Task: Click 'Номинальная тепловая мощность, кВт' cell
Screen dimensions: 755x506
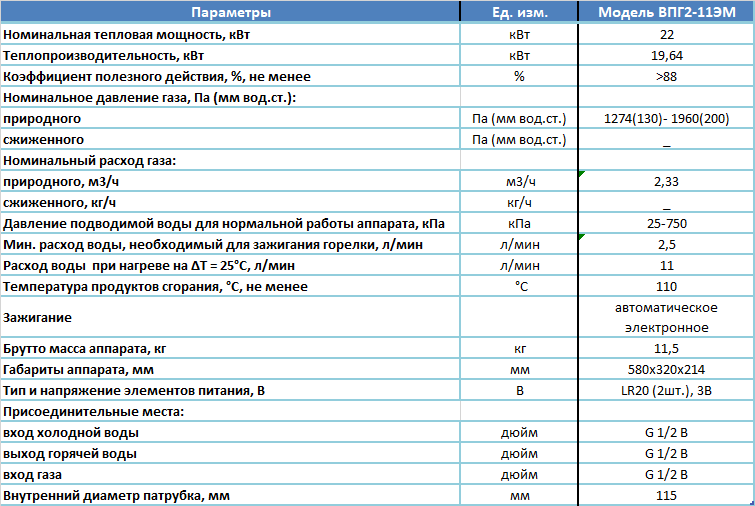Action: click(x=230, y=35)
